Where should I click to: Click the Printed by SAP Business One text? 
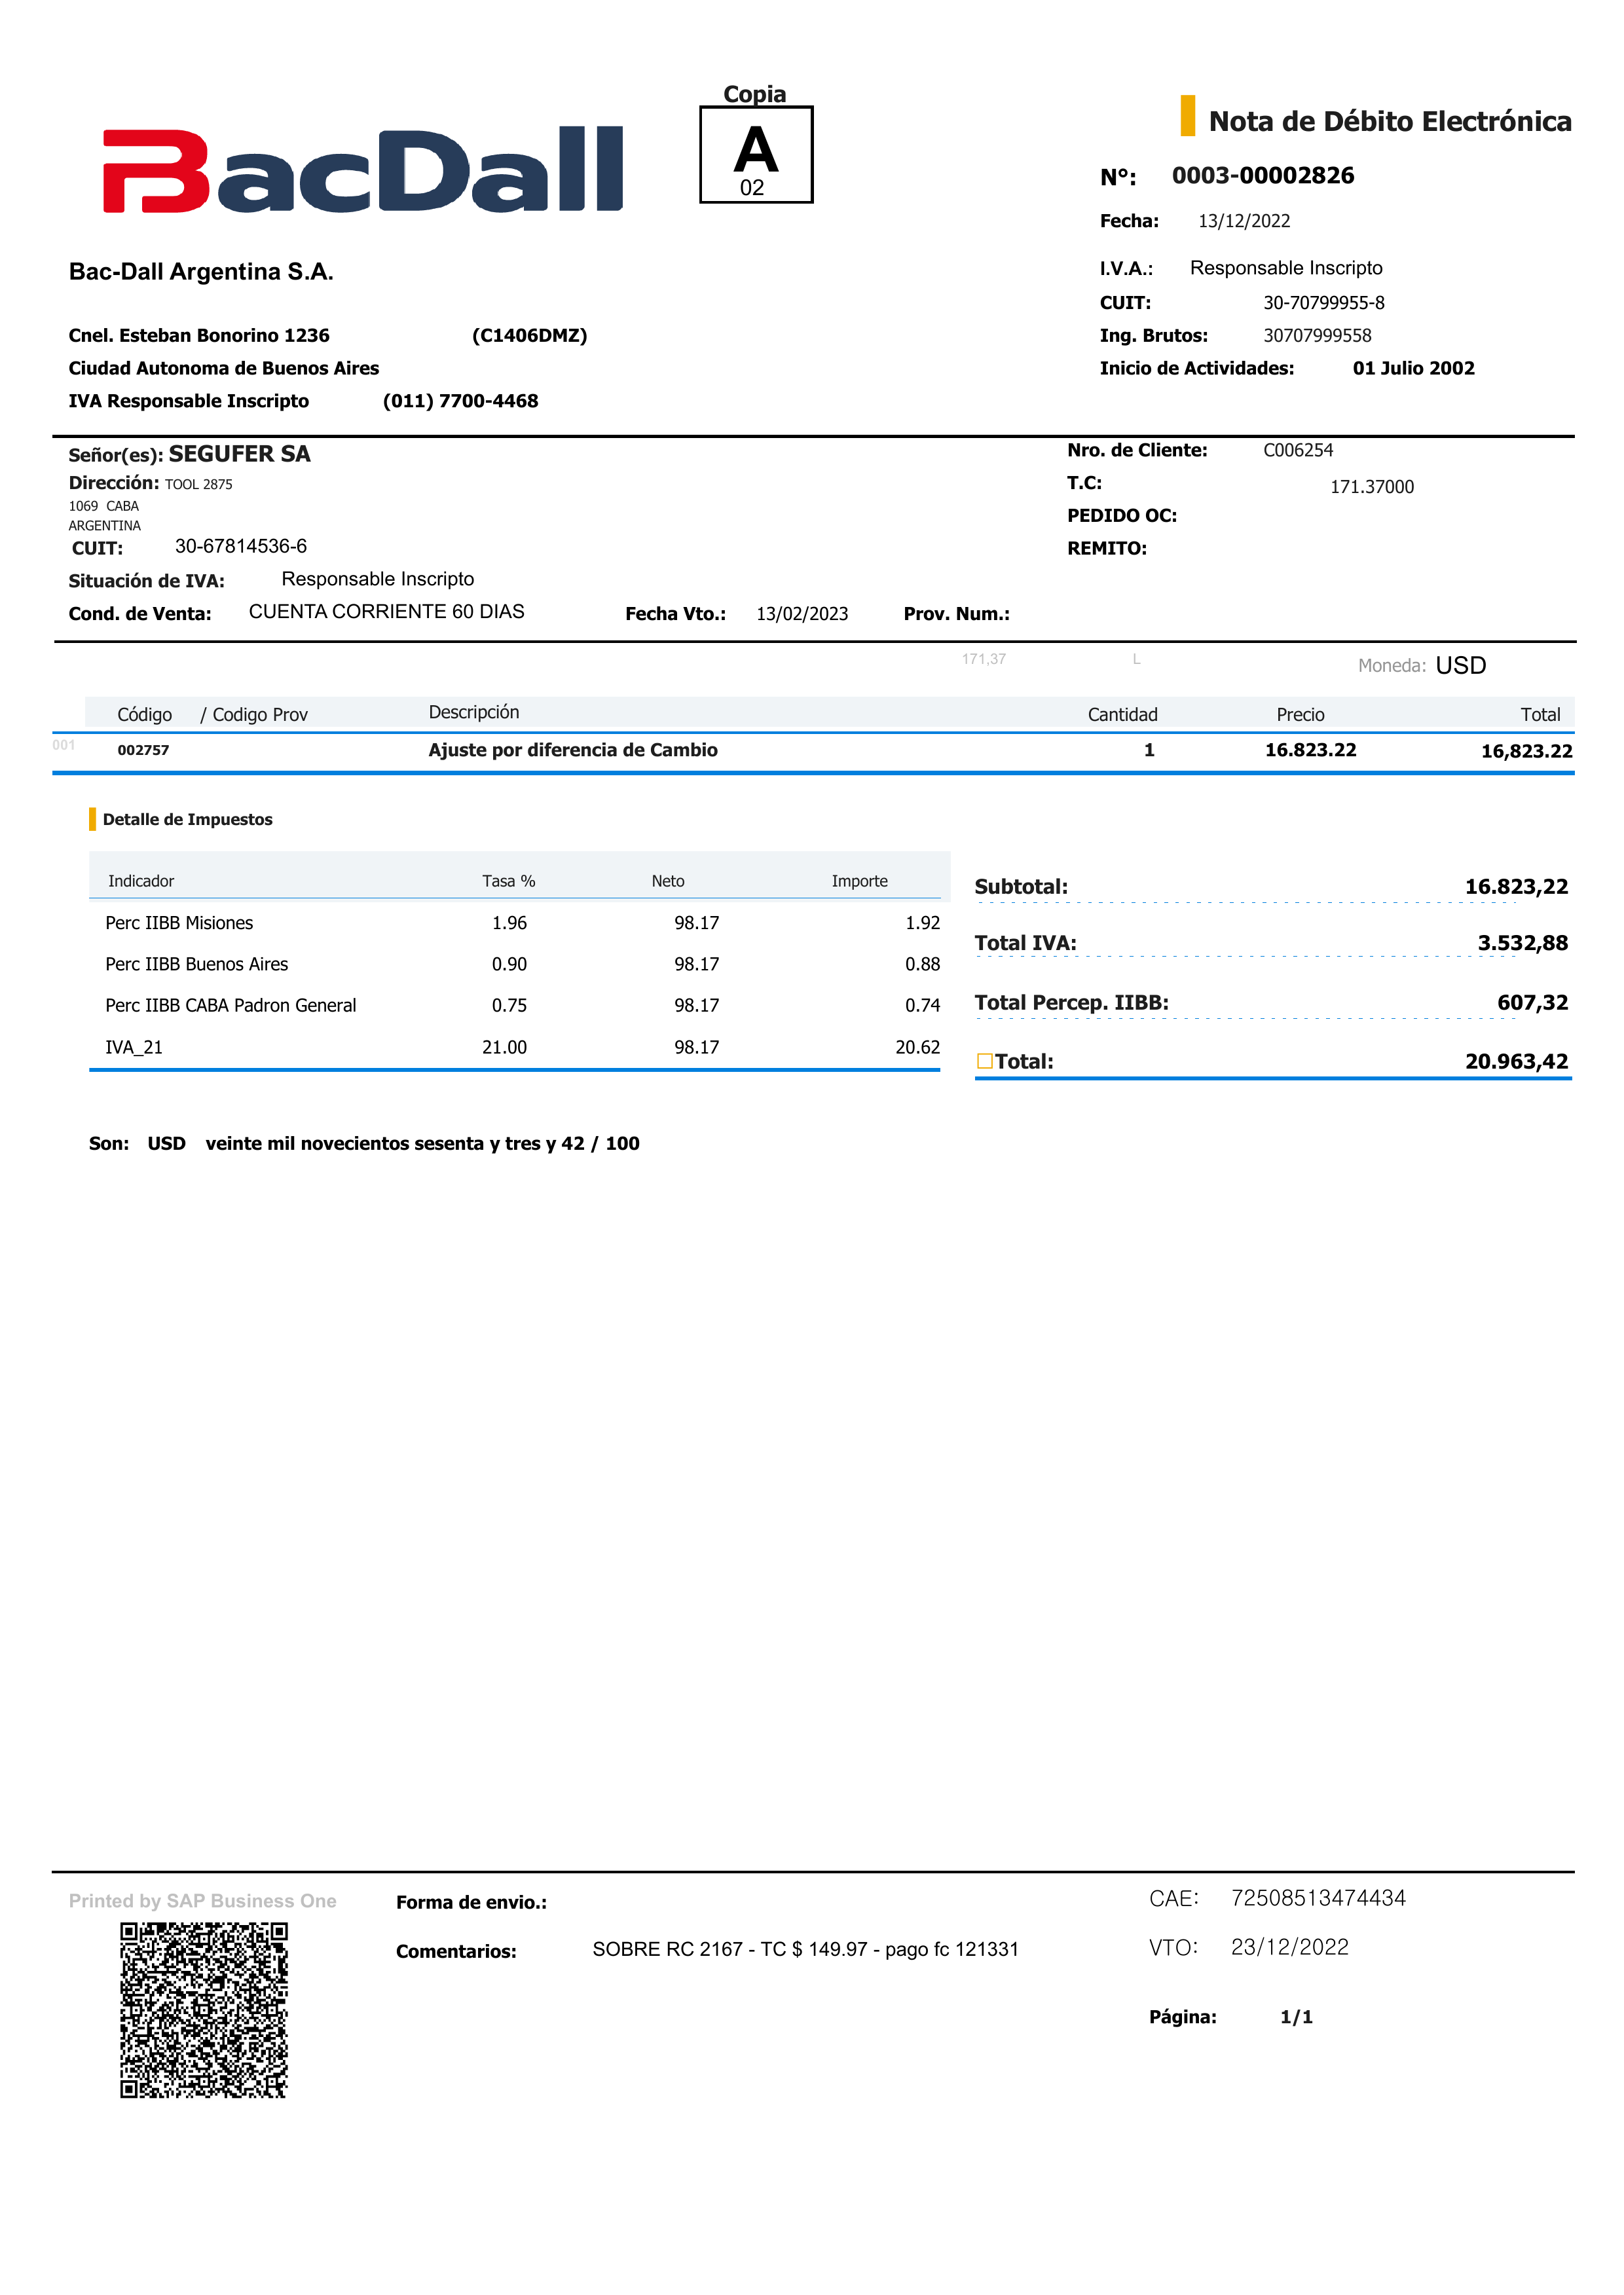click(x=202, y=1901)
